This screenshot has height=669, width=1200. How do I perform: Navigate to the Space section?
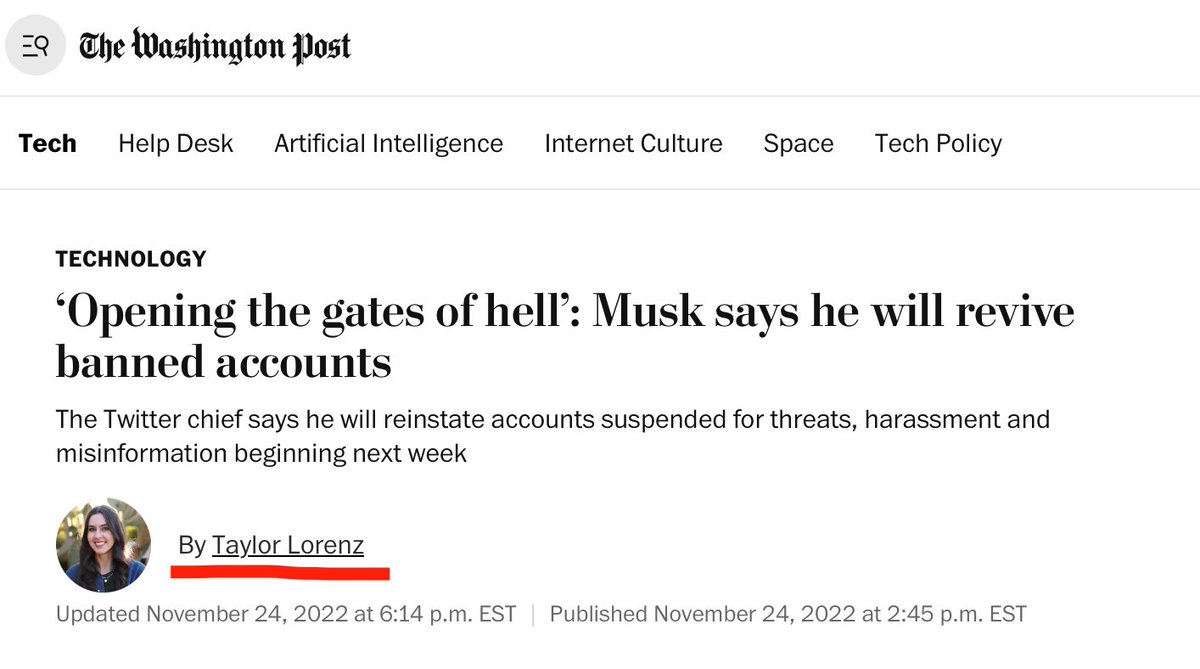[798, 143]
